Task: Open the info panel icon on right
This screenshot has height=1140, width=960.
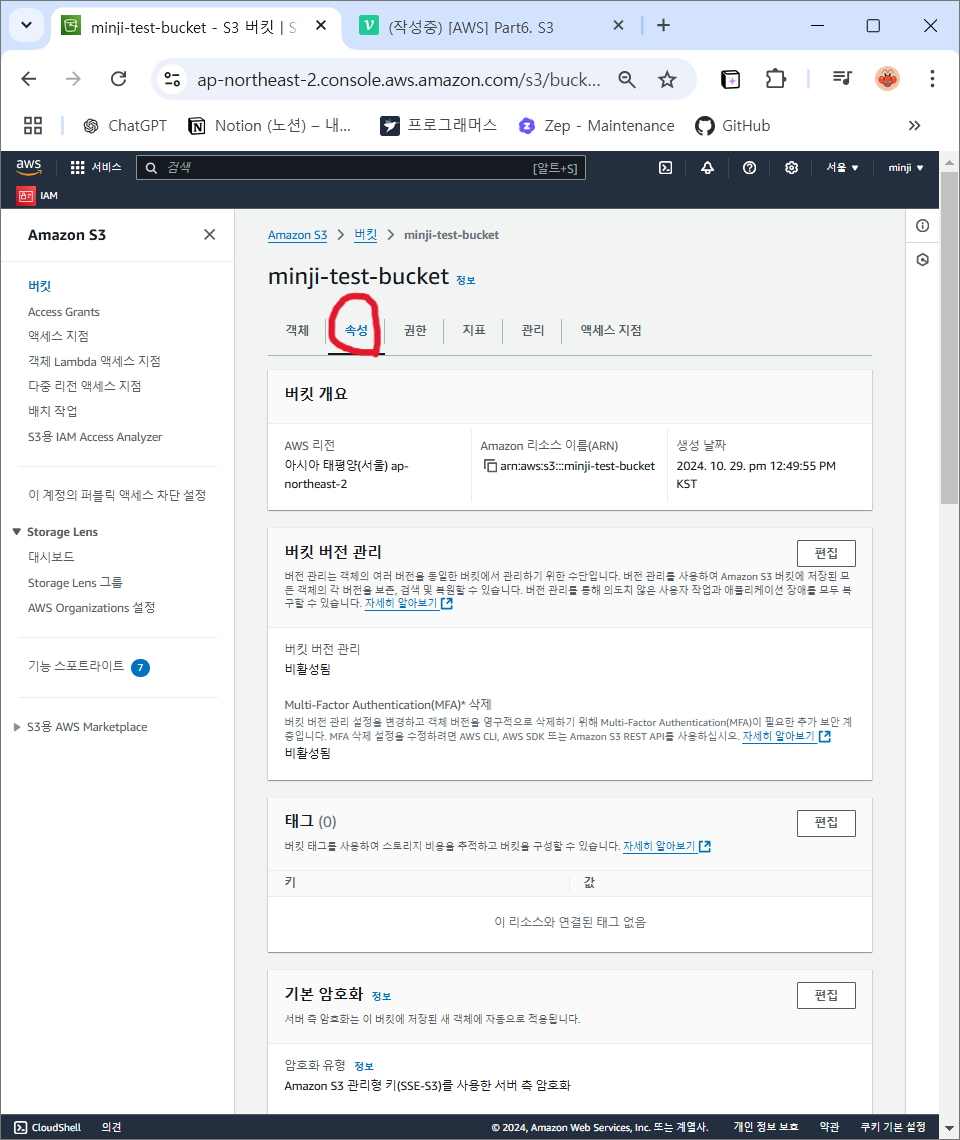Action: point(922,225)
